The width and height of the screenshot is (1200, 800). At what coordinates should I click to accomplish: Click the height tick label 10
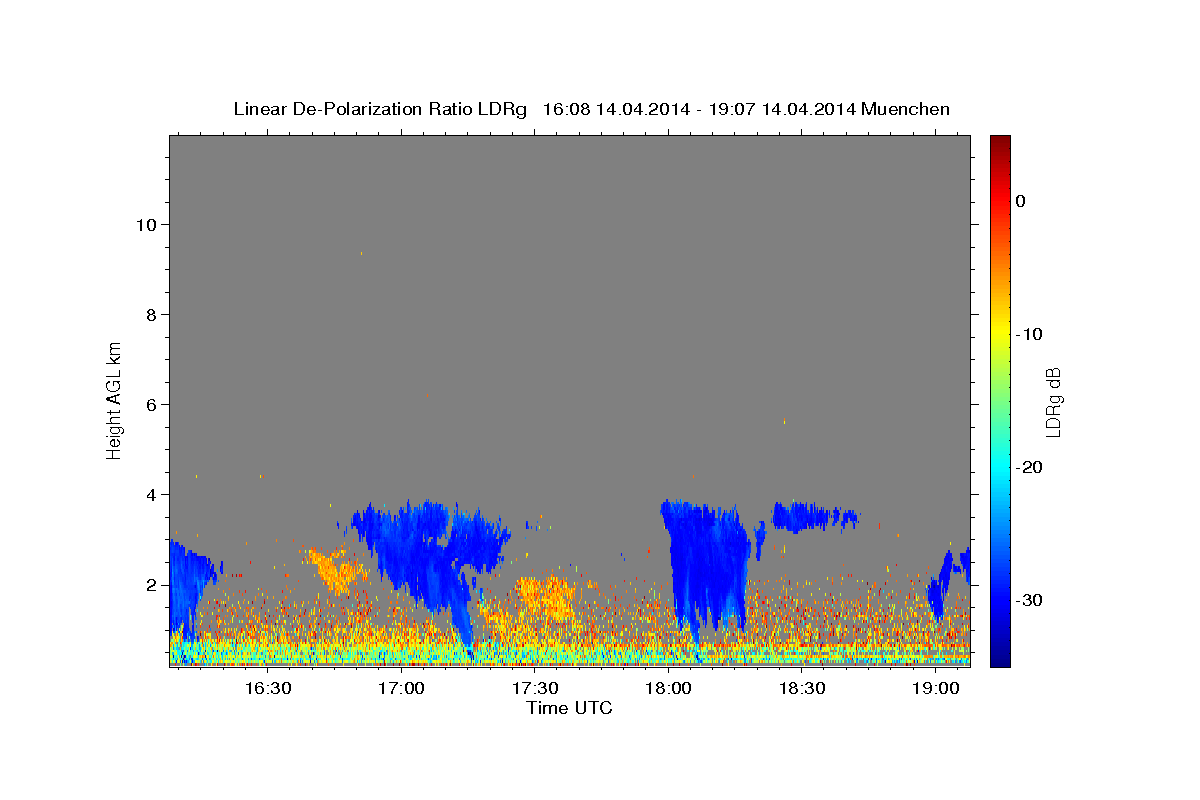147,225
